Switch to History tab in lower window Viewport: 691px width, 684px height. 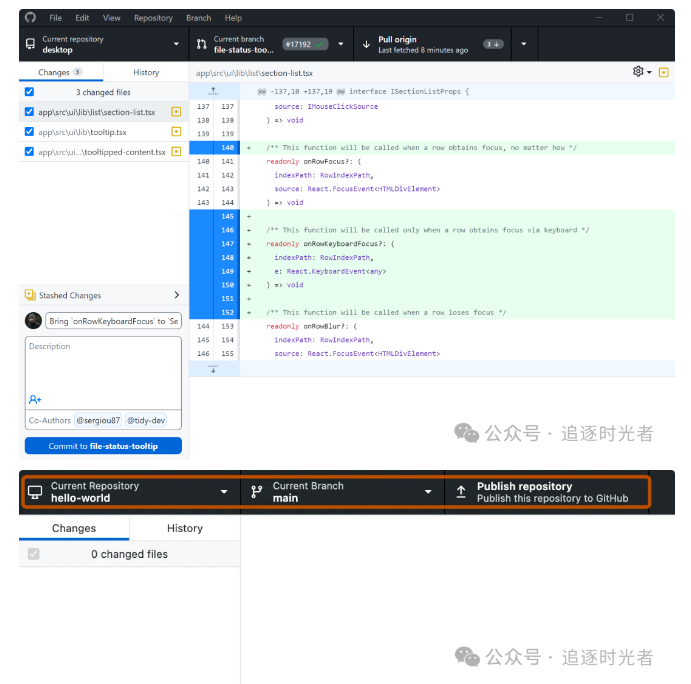coord(185,528)
